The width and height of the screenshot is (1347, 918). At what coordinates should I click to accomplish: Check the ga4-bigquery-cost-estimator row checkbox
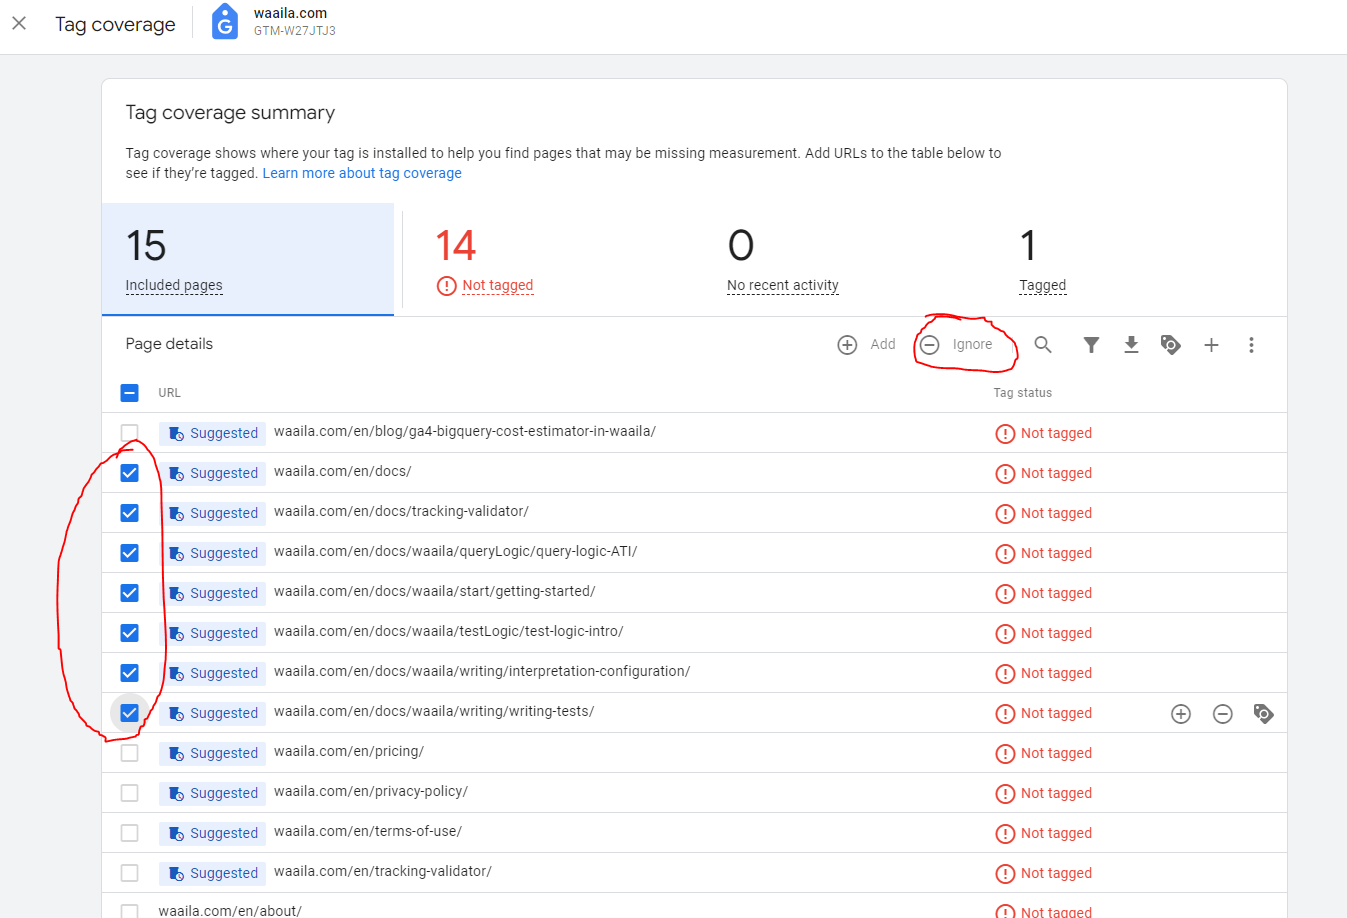(x=129, y=433)
